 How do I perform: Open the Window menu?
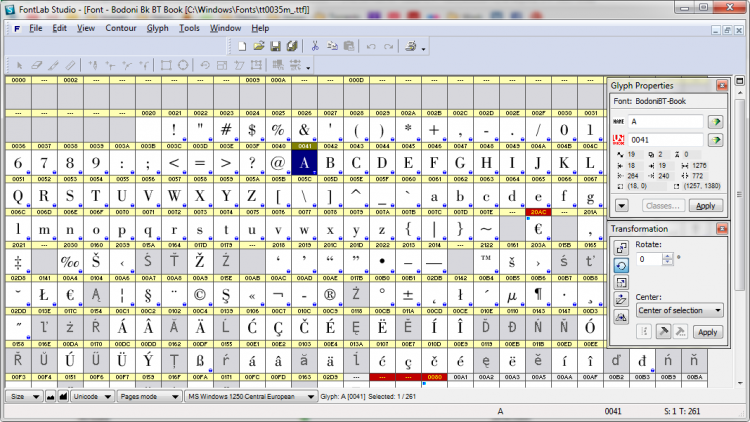tap(225, 28)
